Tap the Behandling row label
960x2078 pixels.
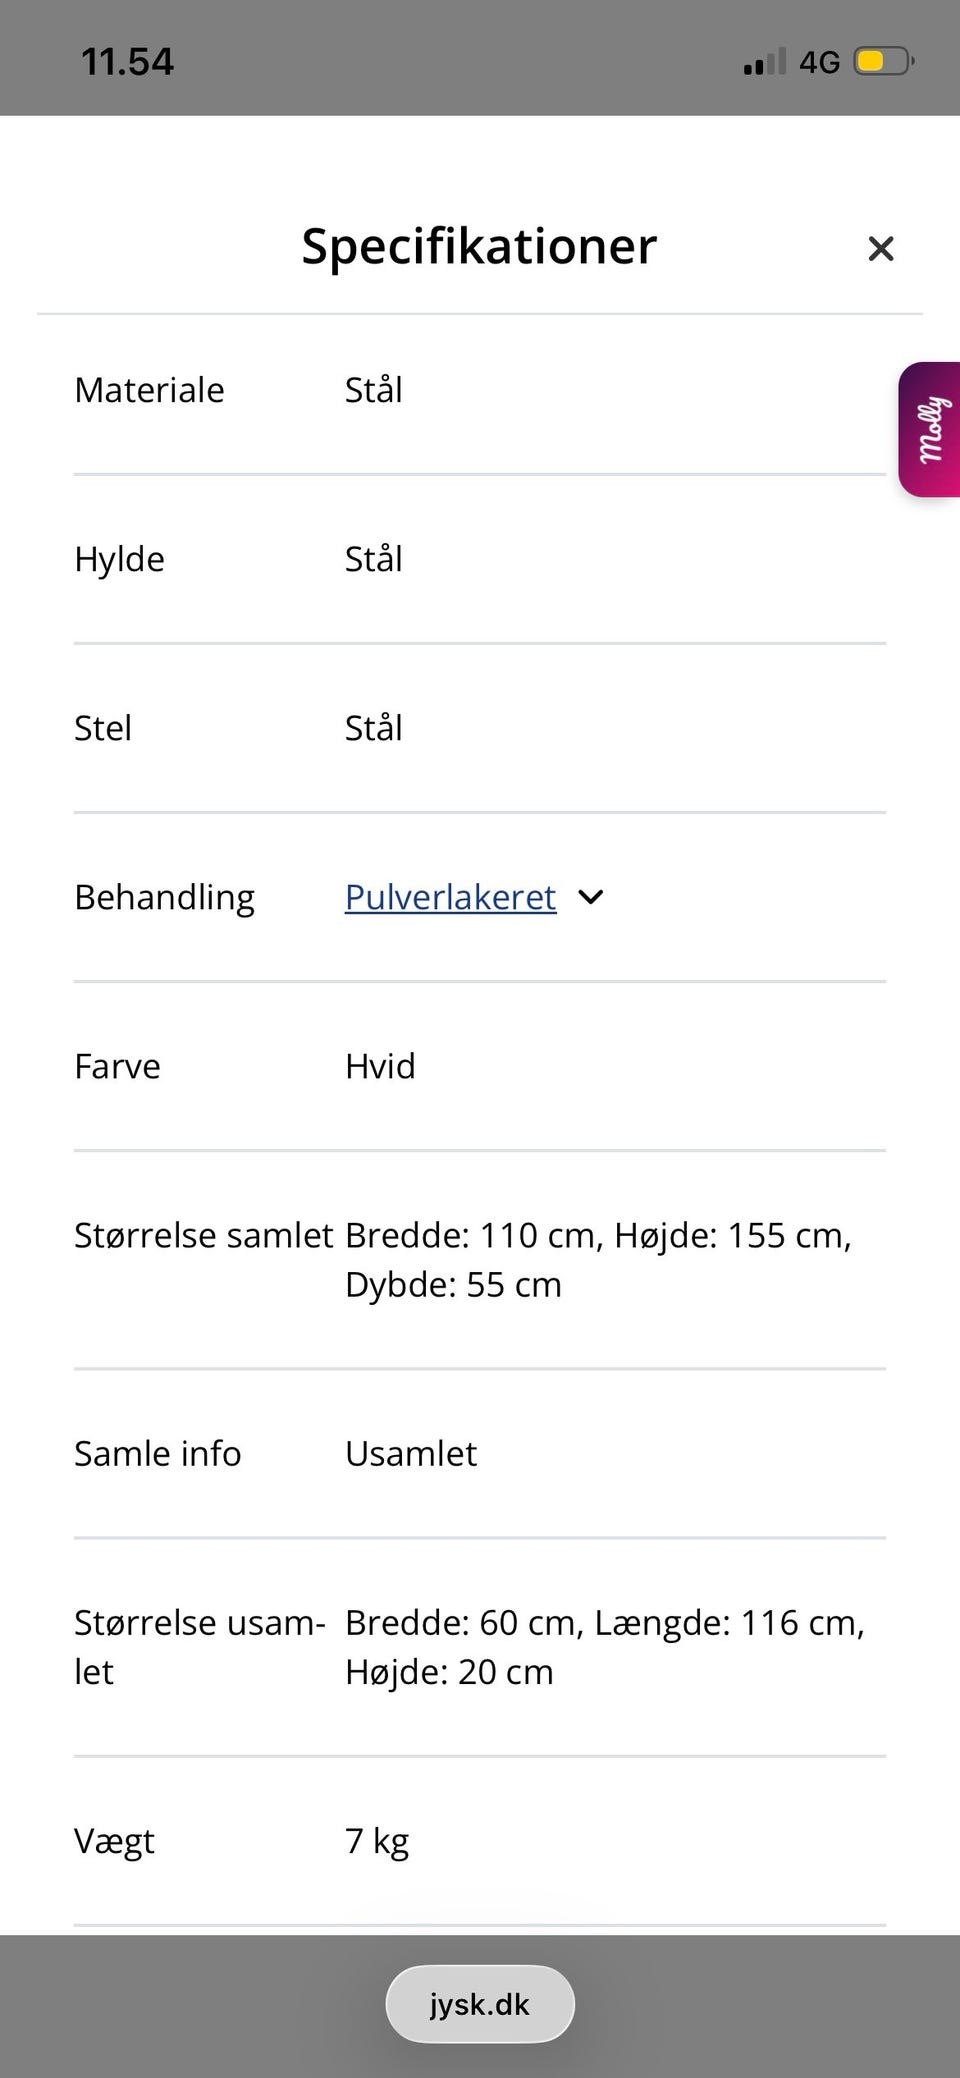pos(164,897)
